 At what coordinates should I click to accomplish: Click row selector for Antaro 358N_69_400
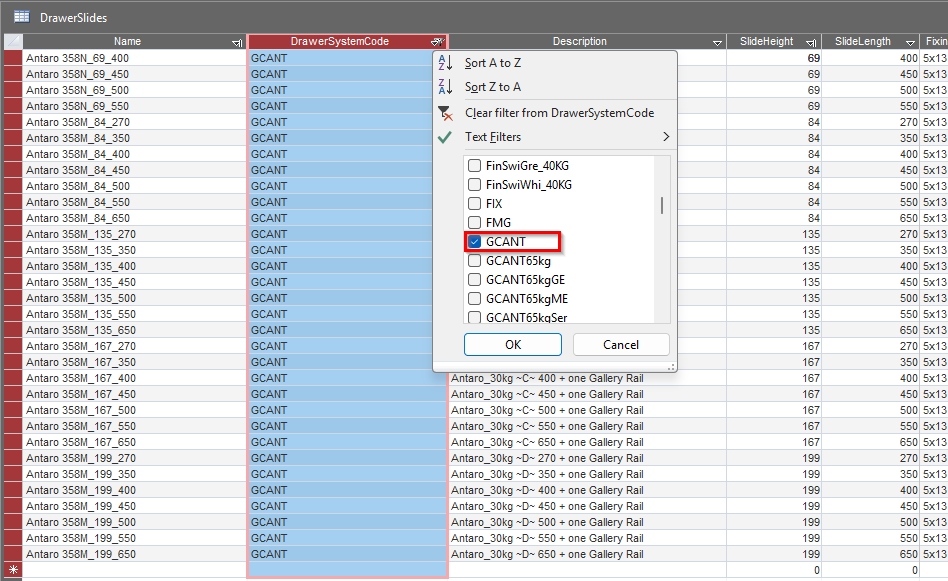13,58
